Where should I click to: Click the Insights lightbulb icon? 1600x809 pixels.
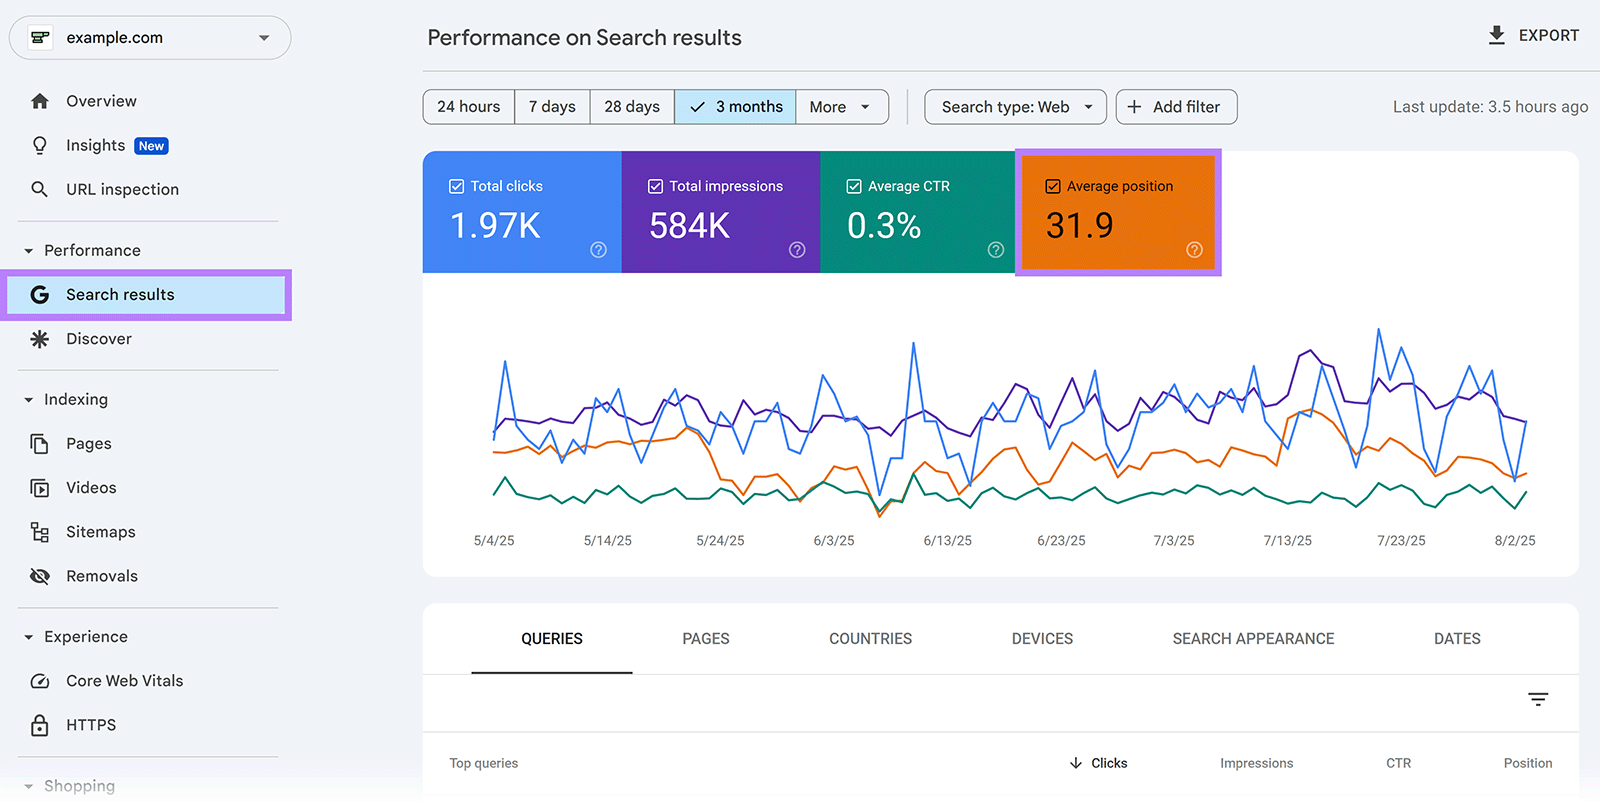click(x=40, y=146)
